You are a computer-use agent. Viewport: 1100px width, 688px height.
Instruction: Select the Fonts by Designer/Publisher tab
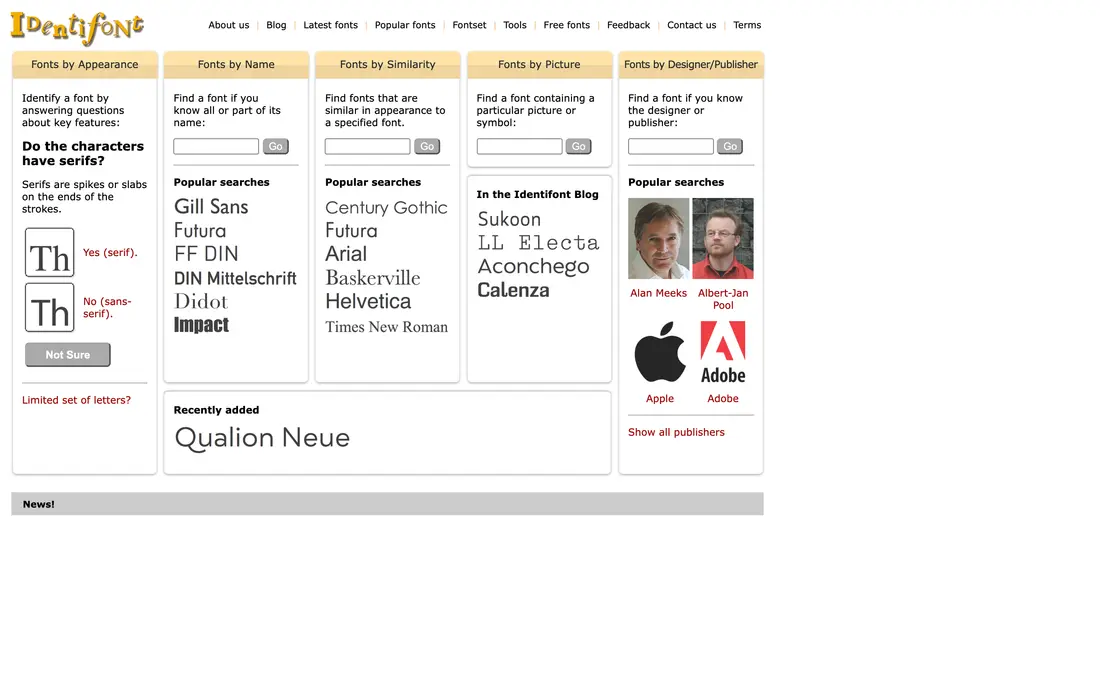pos(691,65)
